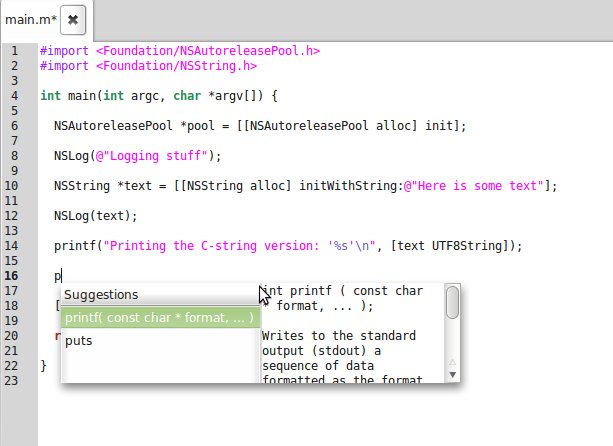Pick the puts suggestion from the list

(x=80, y=341)
